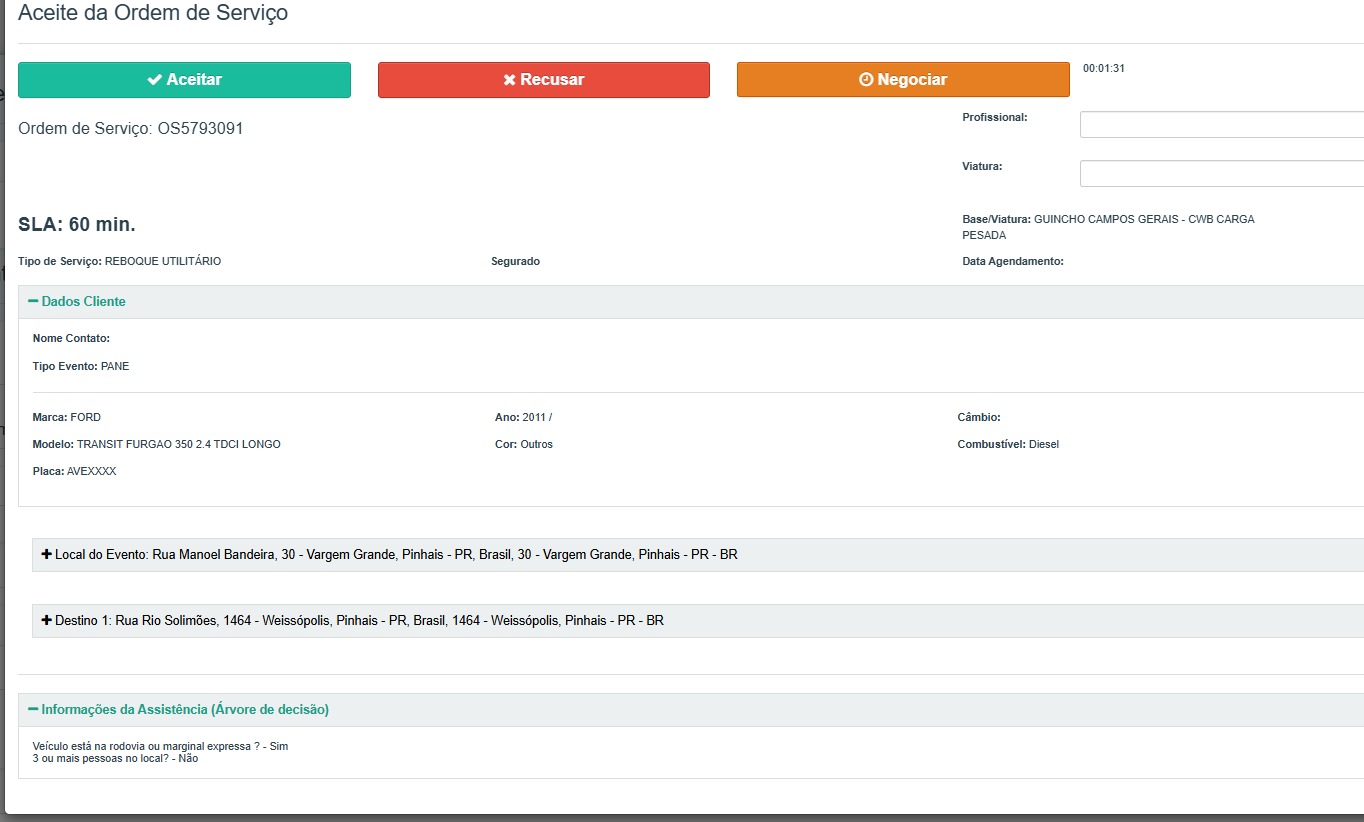Click the Combustível: Diesel text

tap(1008, 445)
